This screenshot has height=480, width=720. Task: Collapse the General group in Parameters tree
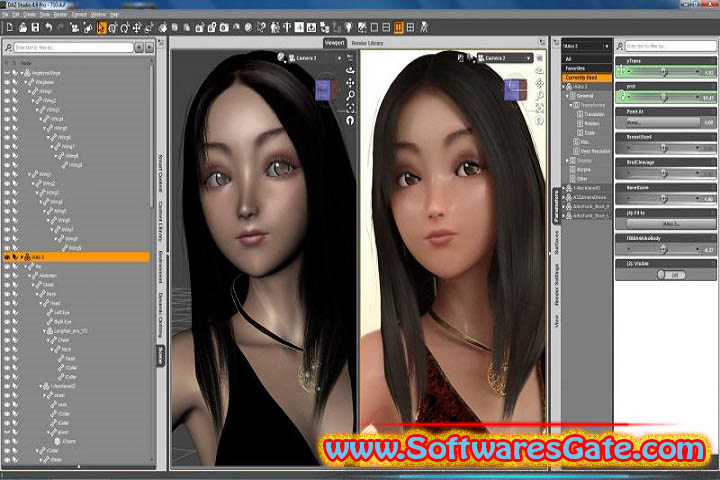pyautogui.click(x=568, y=96)
